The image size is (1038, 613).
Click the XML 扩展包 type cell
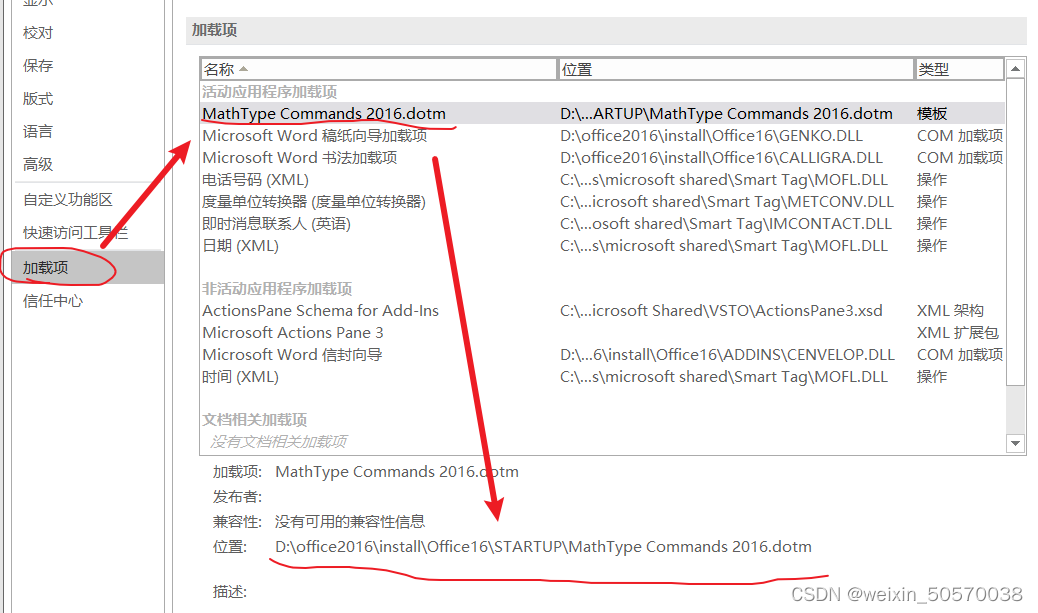[957, 332]
